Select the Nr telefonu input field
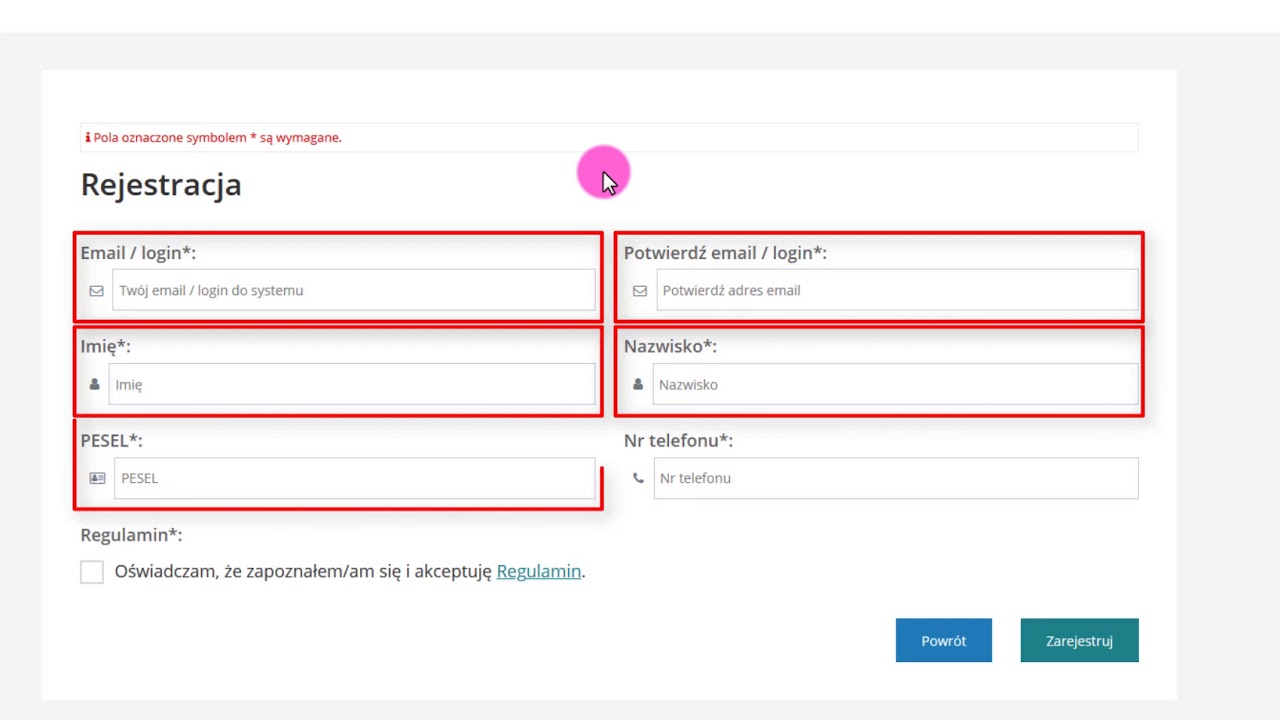The width and height of the screenshot is (1280, 720). [x=895, y=479]
